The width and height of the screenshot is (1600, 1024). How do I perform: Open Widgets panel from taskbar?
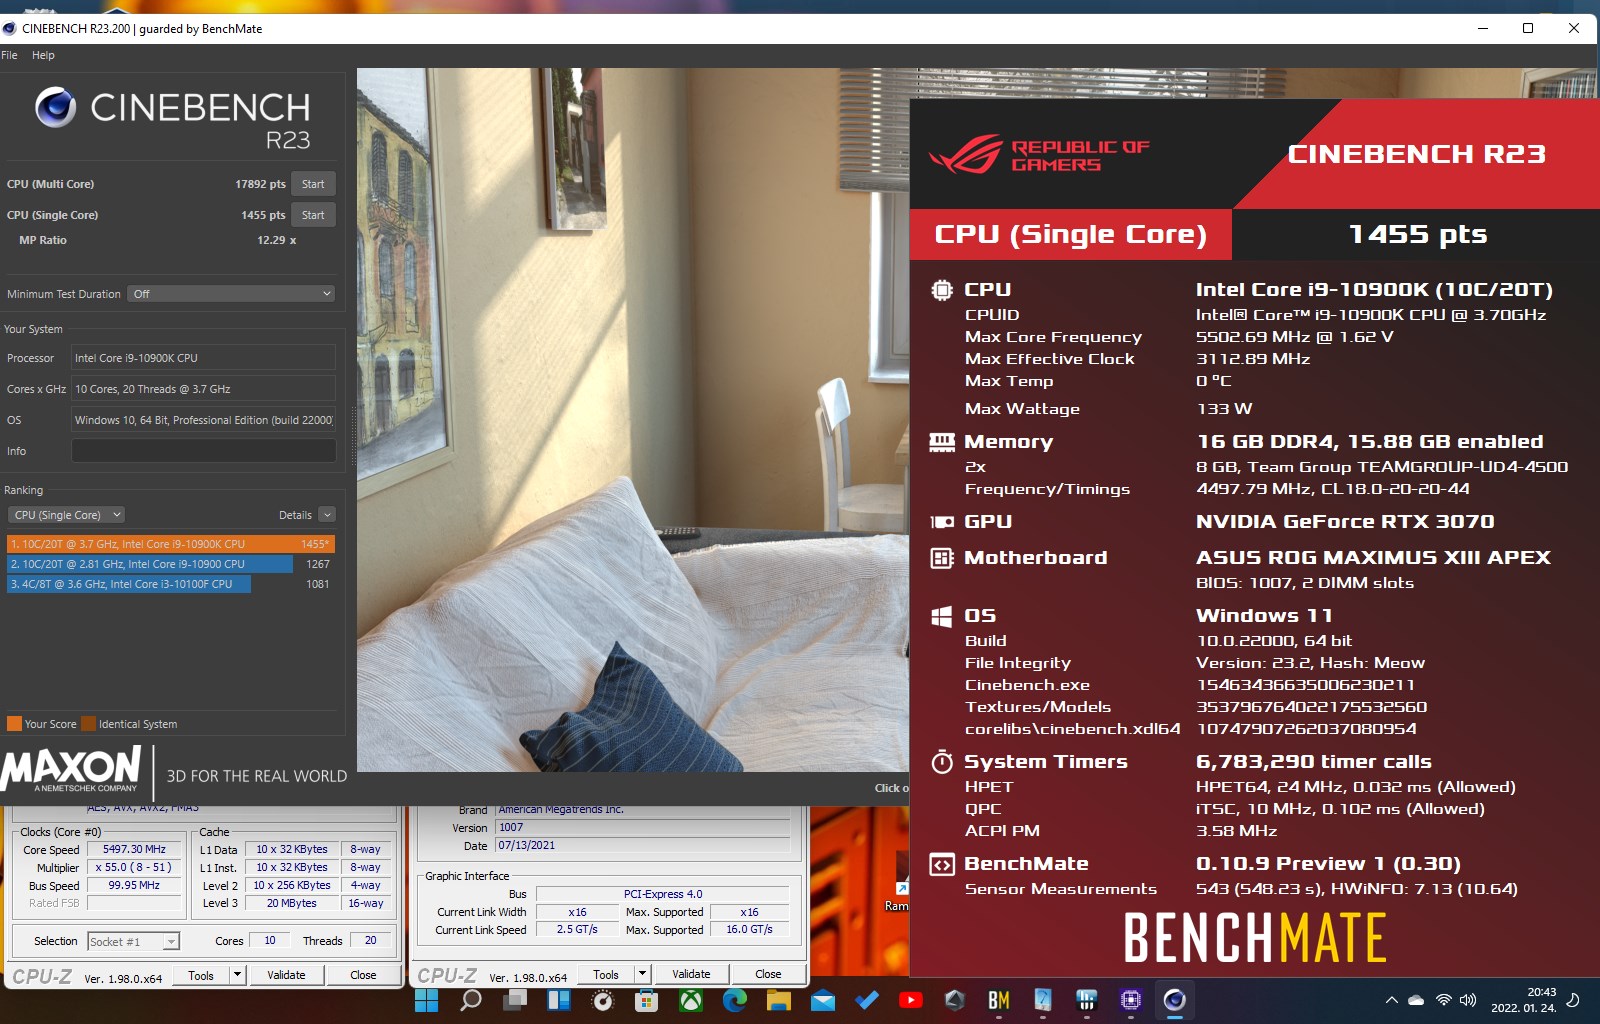(558, 1000)
